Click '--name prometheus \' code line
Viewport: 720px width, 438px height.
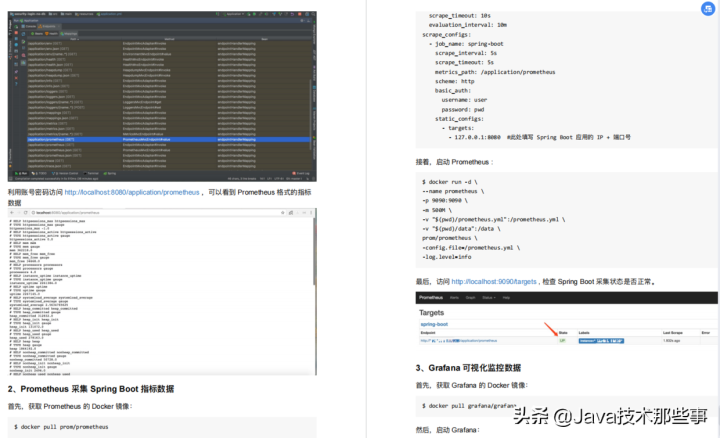pos(453,191)
